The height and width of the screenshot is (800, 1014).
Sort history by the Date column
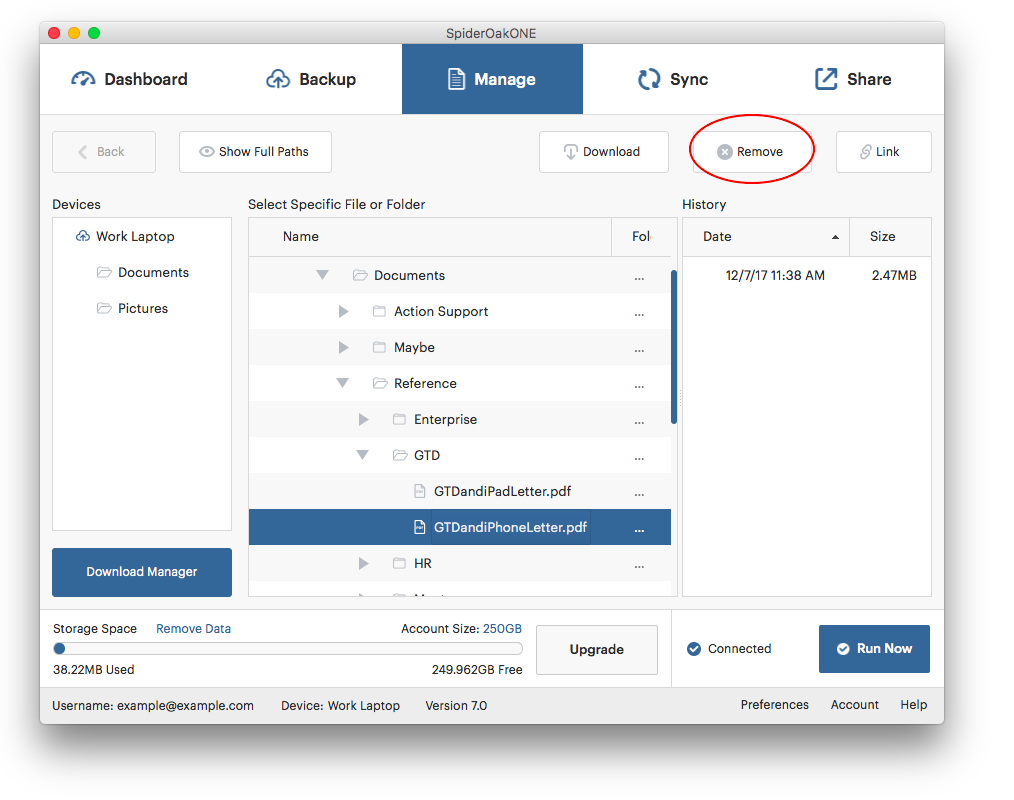pos(766,237)
